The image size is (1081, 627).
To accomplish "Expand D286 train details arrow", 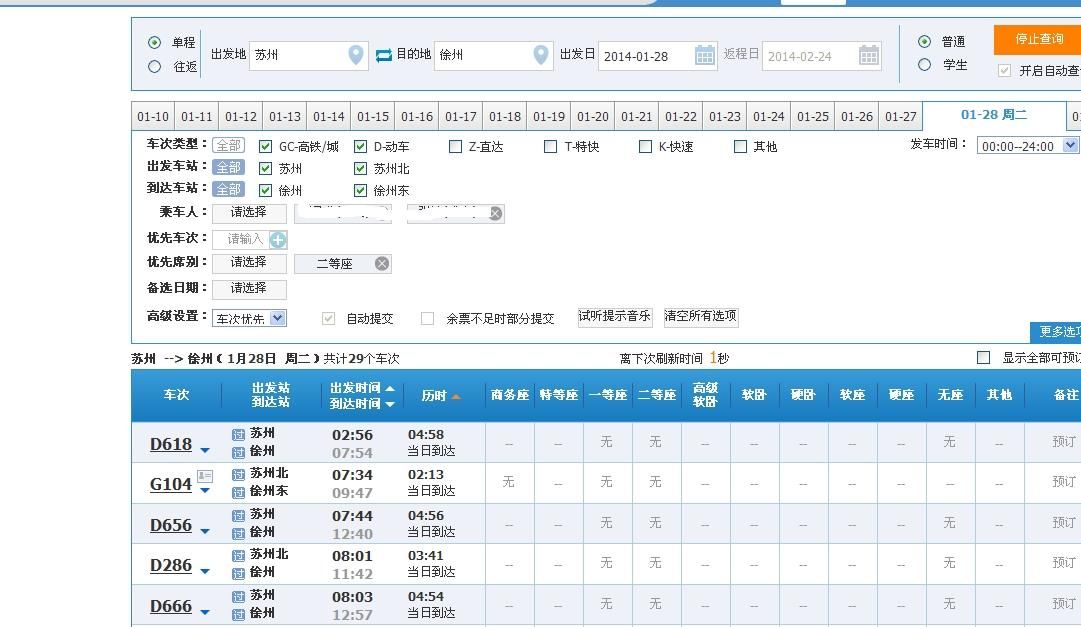I will pyautogui.click(x=205, y=571).
